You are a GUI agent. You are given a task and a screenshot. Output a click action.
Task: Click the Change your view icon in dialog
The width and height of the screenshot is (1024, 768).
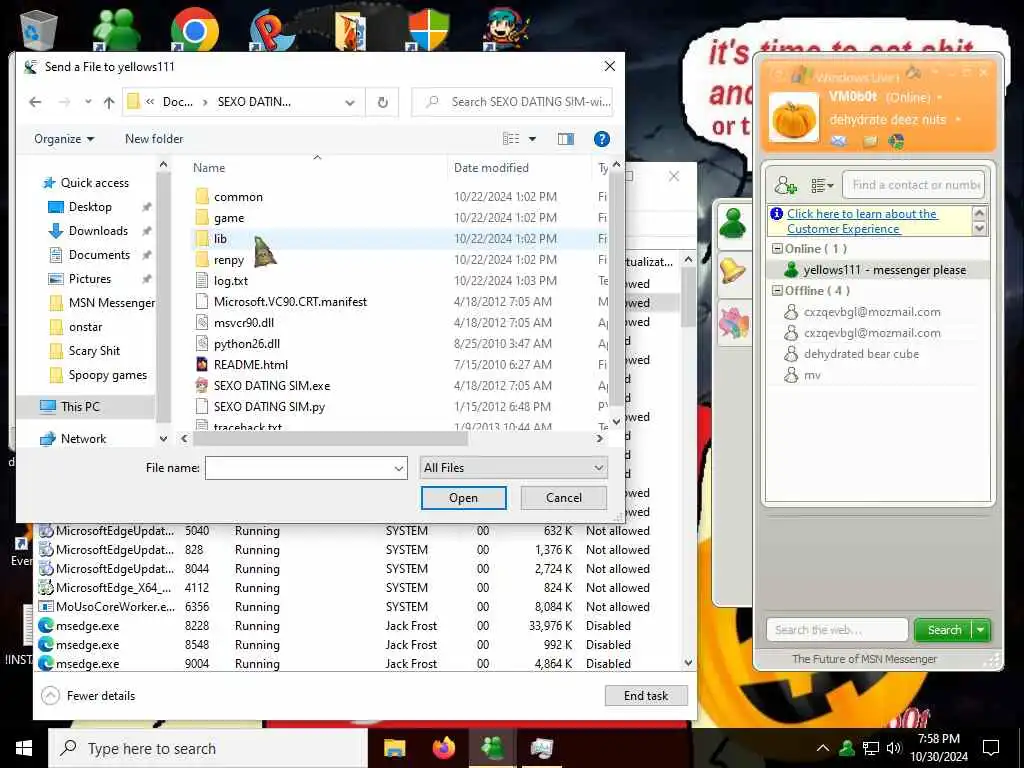click(511, 139)
